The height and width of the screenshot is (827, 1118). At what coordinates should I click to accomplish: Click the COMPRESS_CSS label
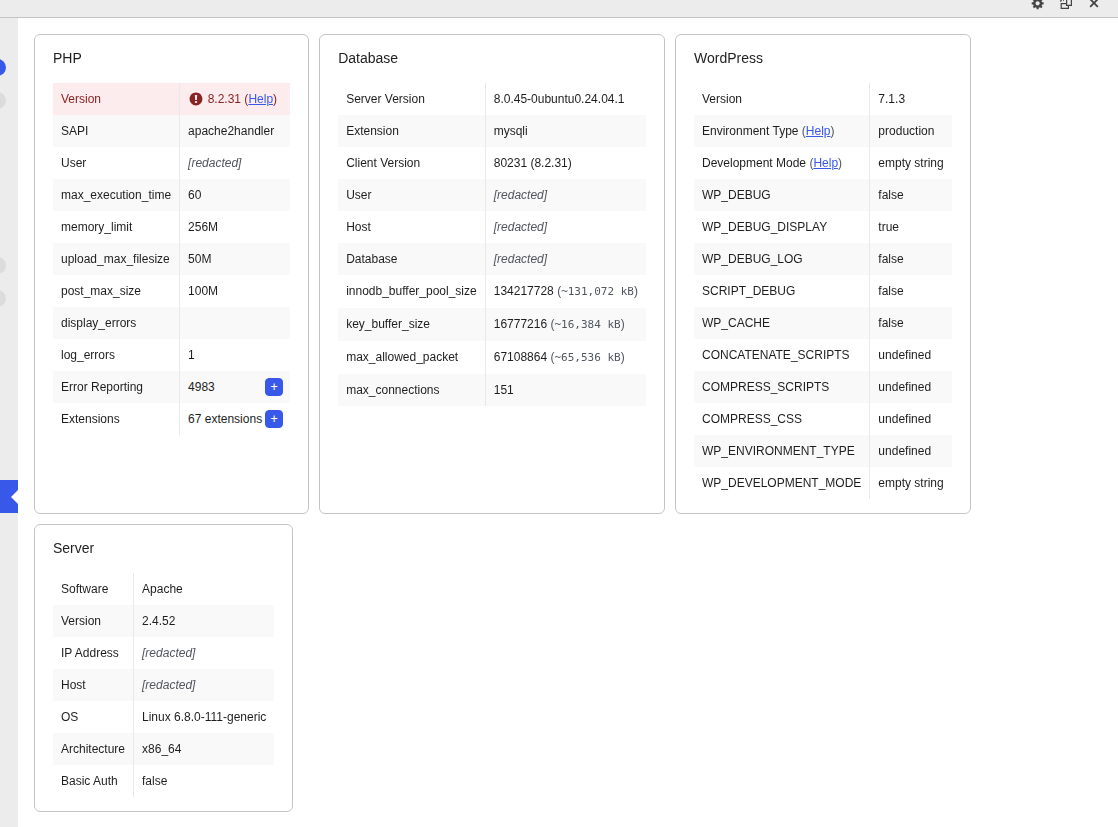pyautogui.click(x=752, y=419)
